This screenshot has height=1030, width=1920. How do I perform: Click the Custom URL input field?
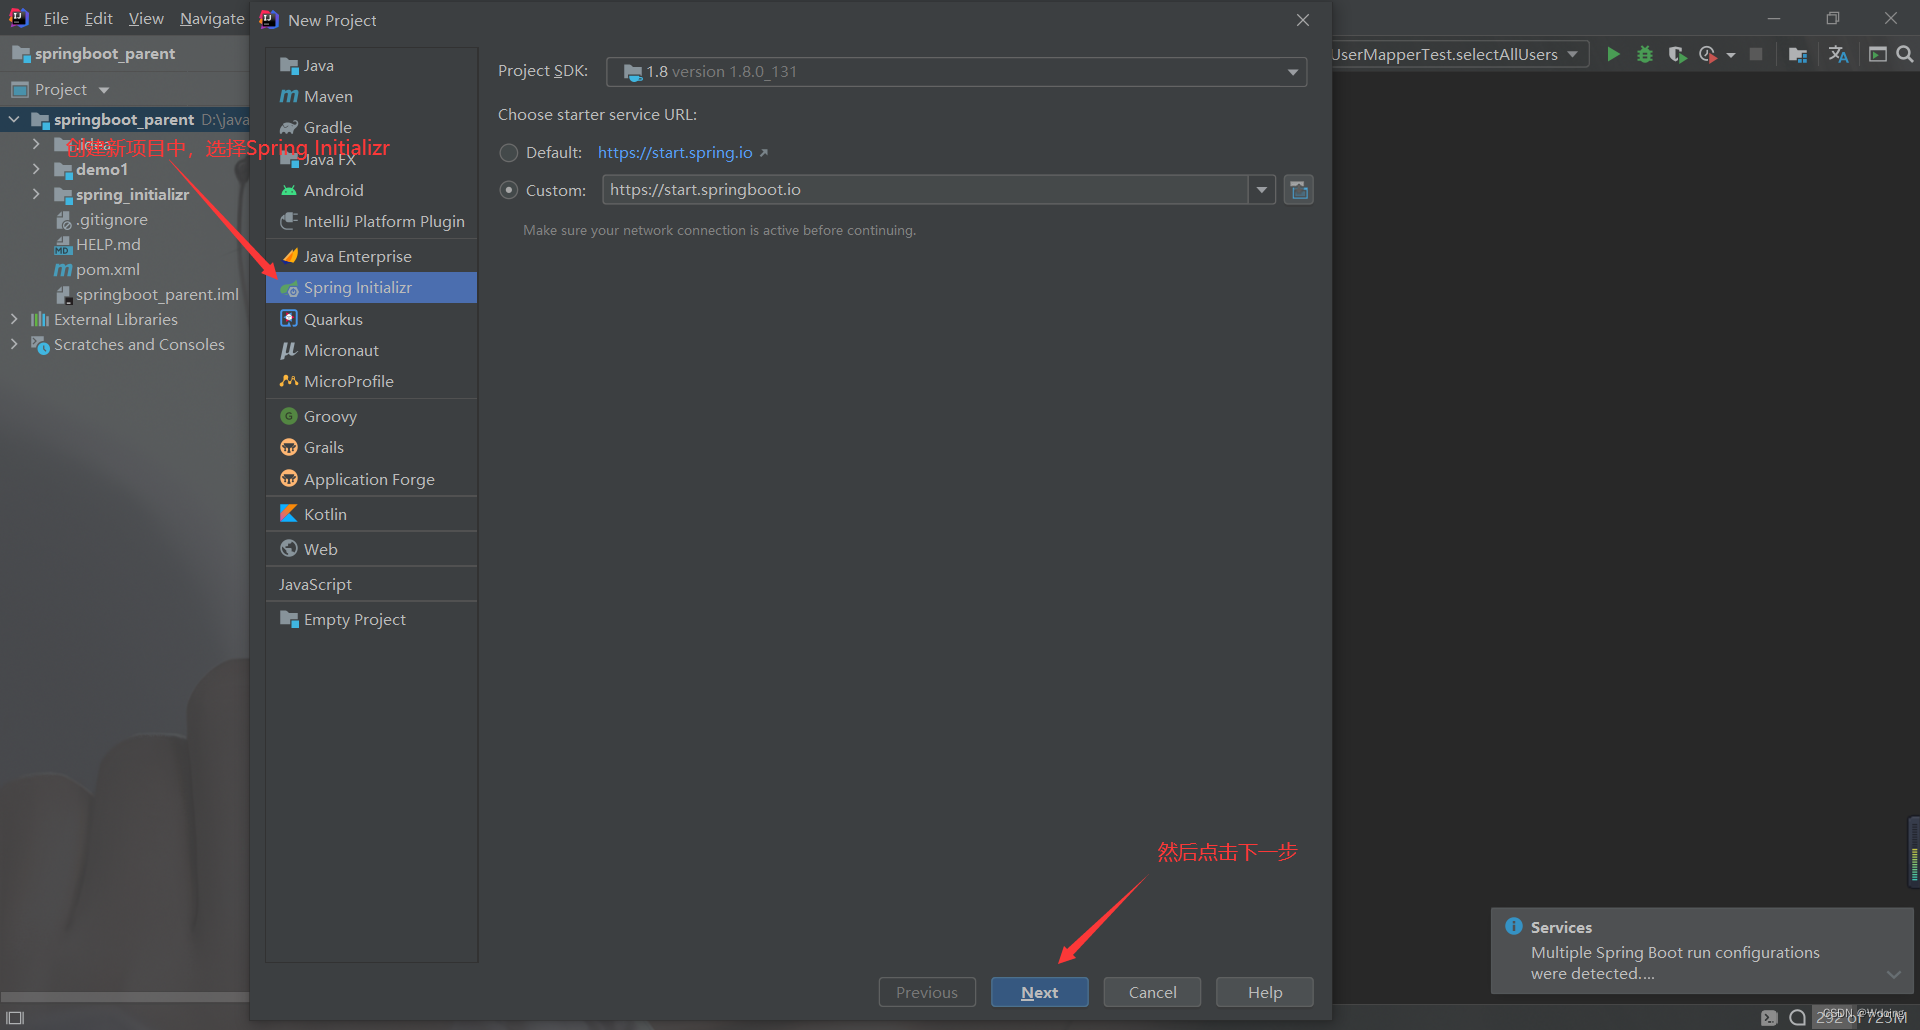(x=925, y=190)
